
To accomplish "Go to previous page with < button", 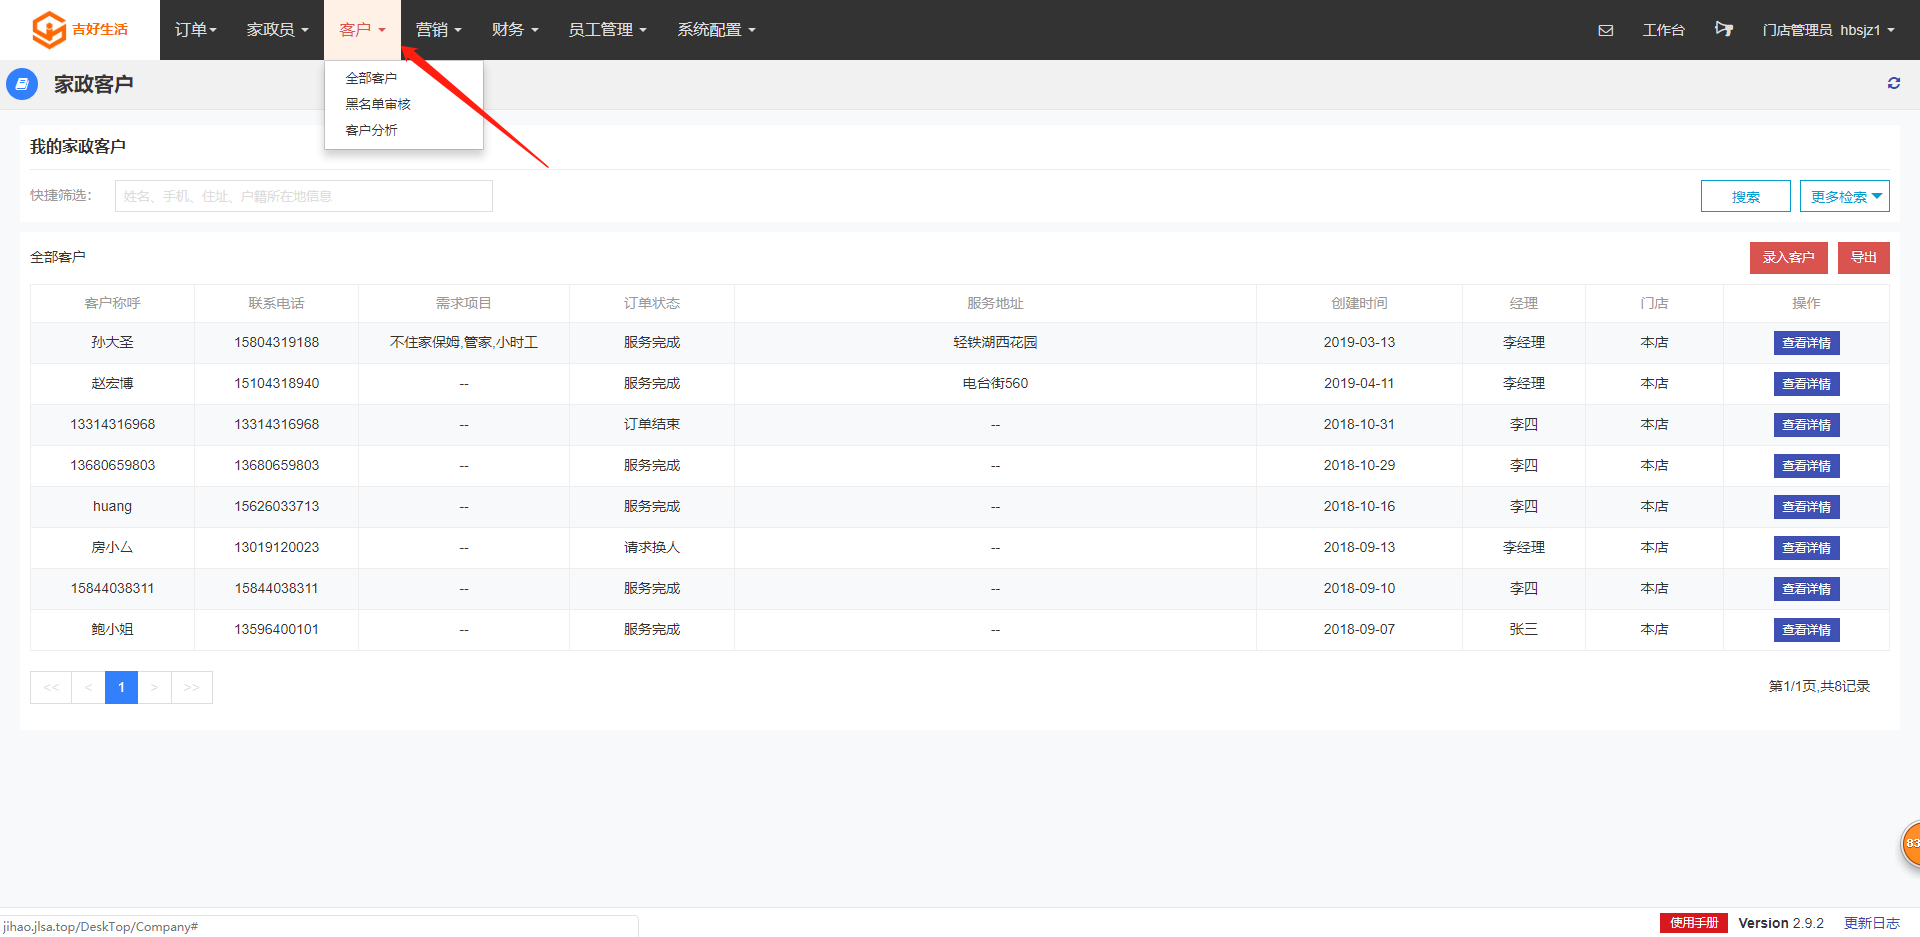I will click(x=88, y=687).
